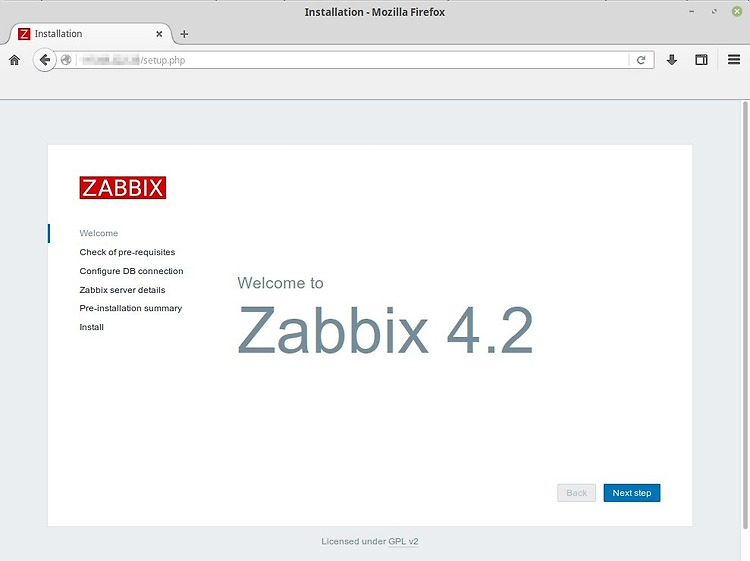Viewport: 750px width, 561px height.
Task: Click the Zabbix 4.2 heading text
Action: [x=385, y=330]
